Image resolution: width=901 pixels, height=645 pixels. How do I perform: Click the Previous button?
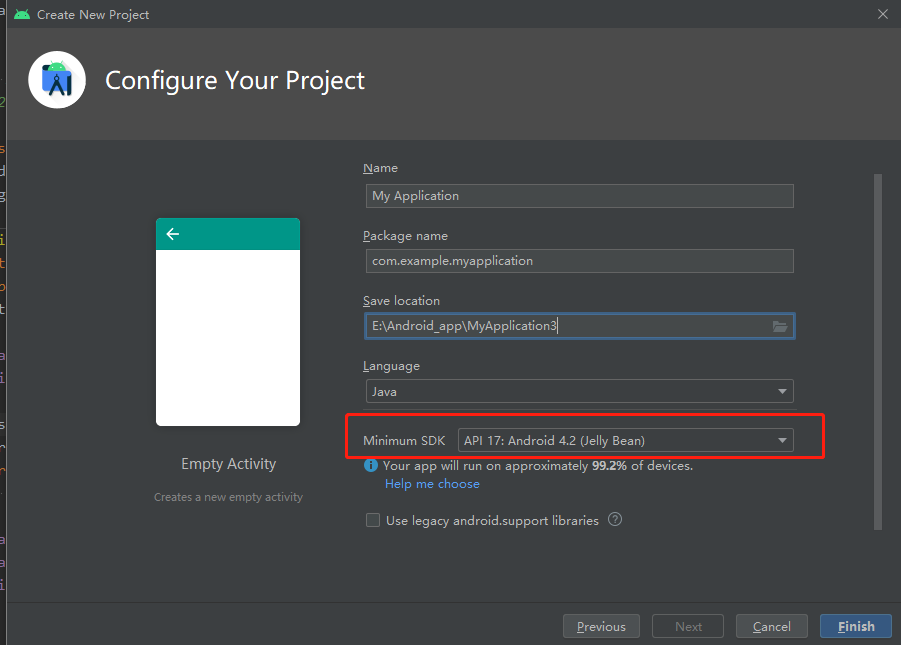pos(601,626)
